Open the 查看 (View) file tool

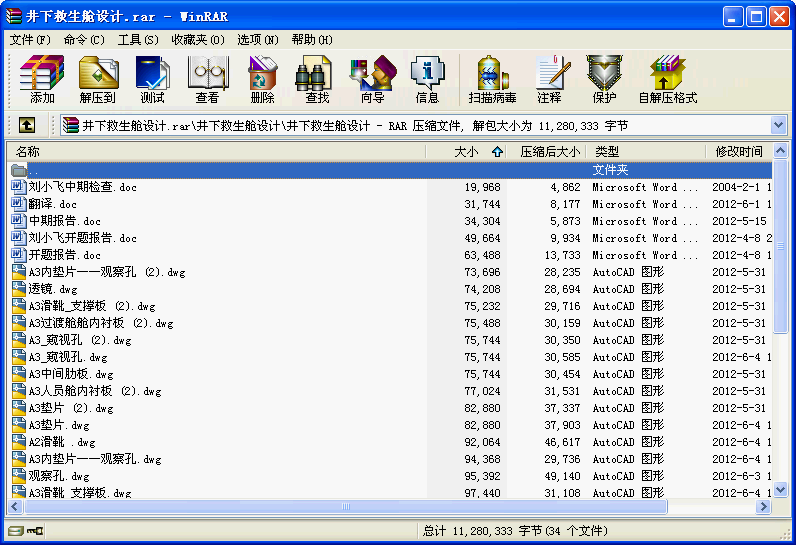pyautogui.click(x=207, y=80)
